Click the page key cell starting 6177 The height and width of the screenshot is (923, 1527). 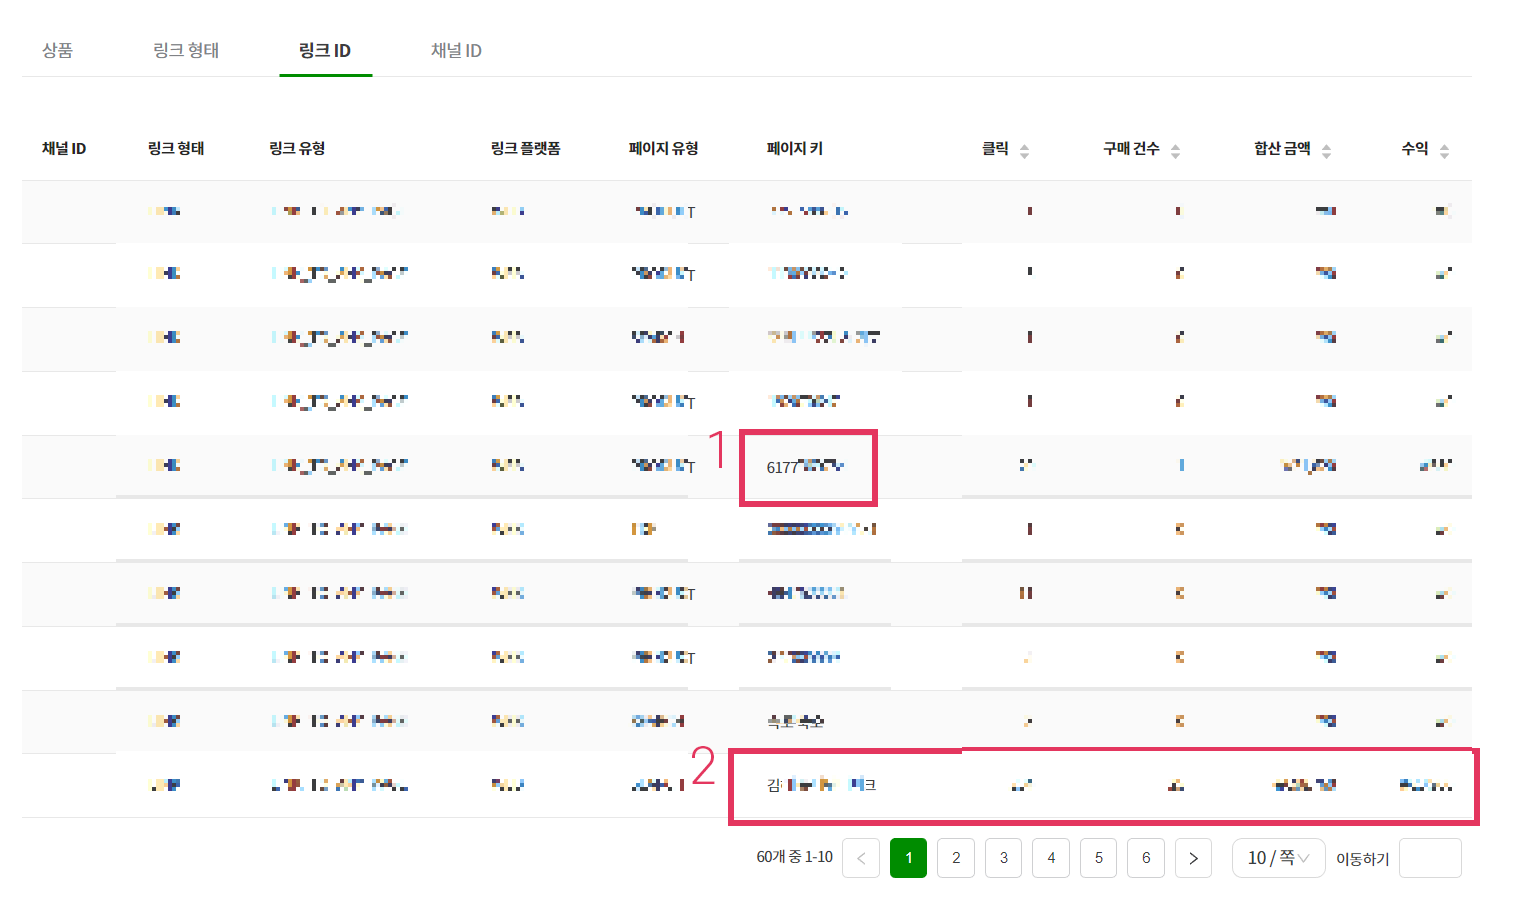click(x=806, y=467)
